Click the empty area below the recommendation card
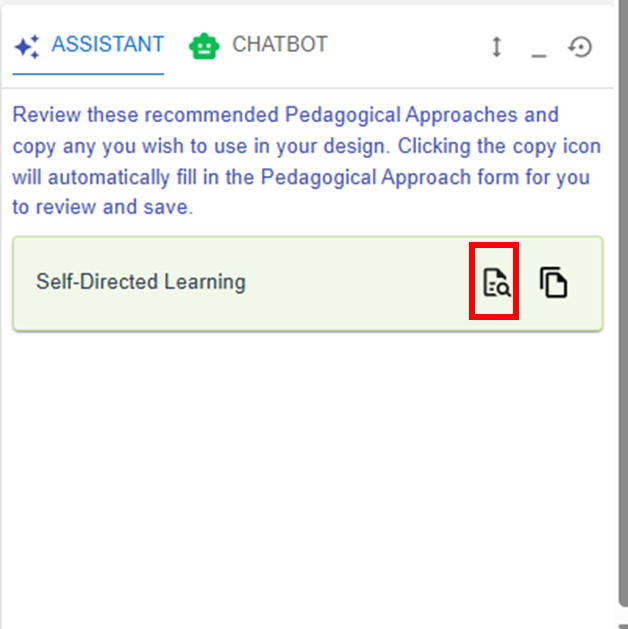This screenshot has width=628, height=629. 300,470
